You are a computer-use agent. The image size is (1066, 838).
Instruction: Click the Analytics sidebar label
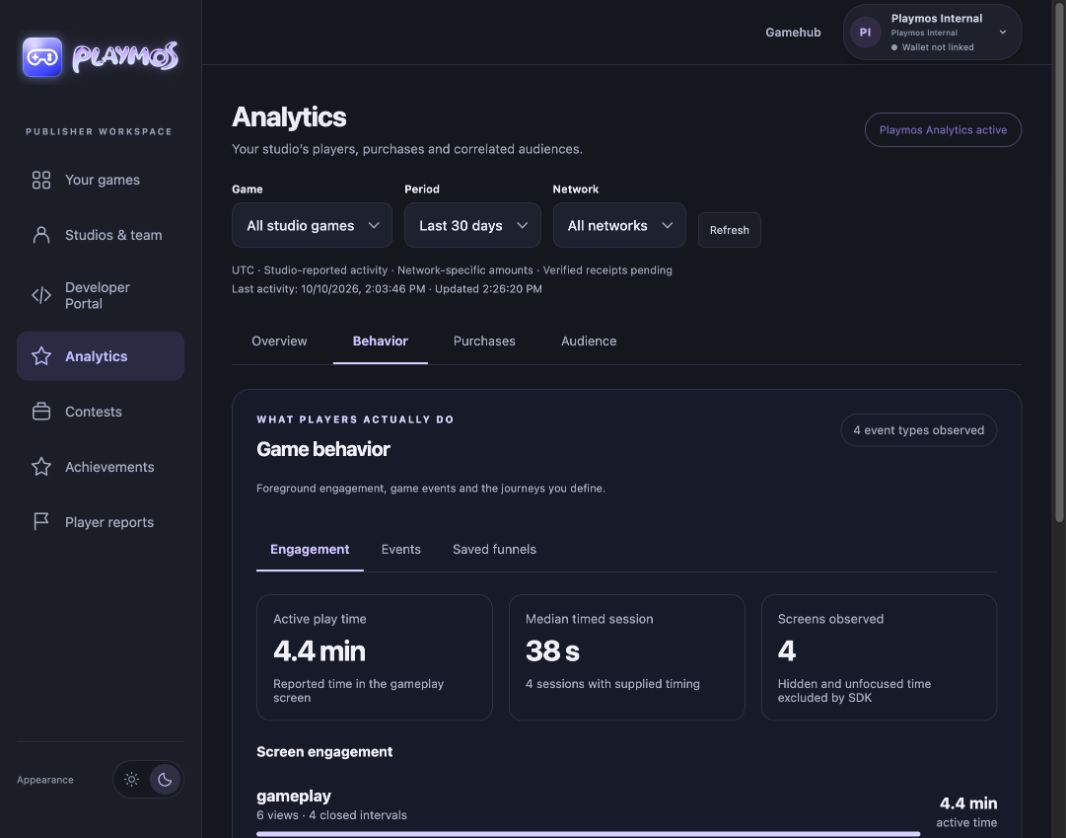[x=96, y=356]
